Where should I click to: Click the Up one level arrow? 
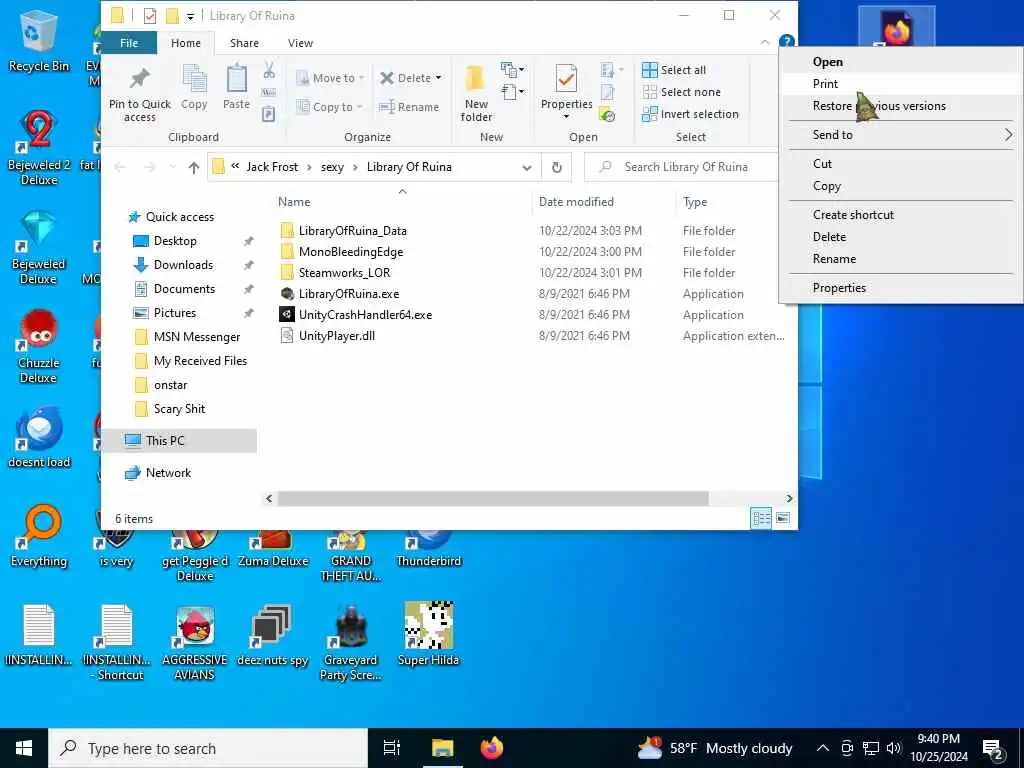tap(193, 167)
